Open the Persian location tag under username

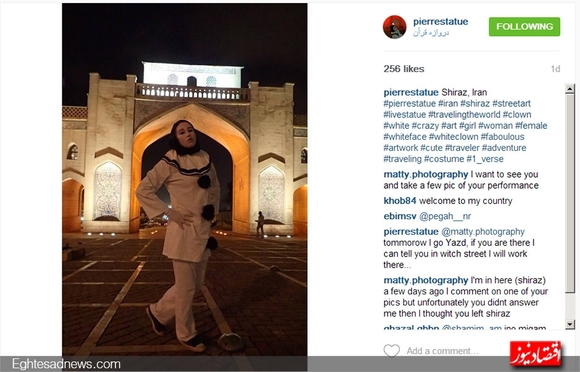pyautogui.click(x=431, y=33)
